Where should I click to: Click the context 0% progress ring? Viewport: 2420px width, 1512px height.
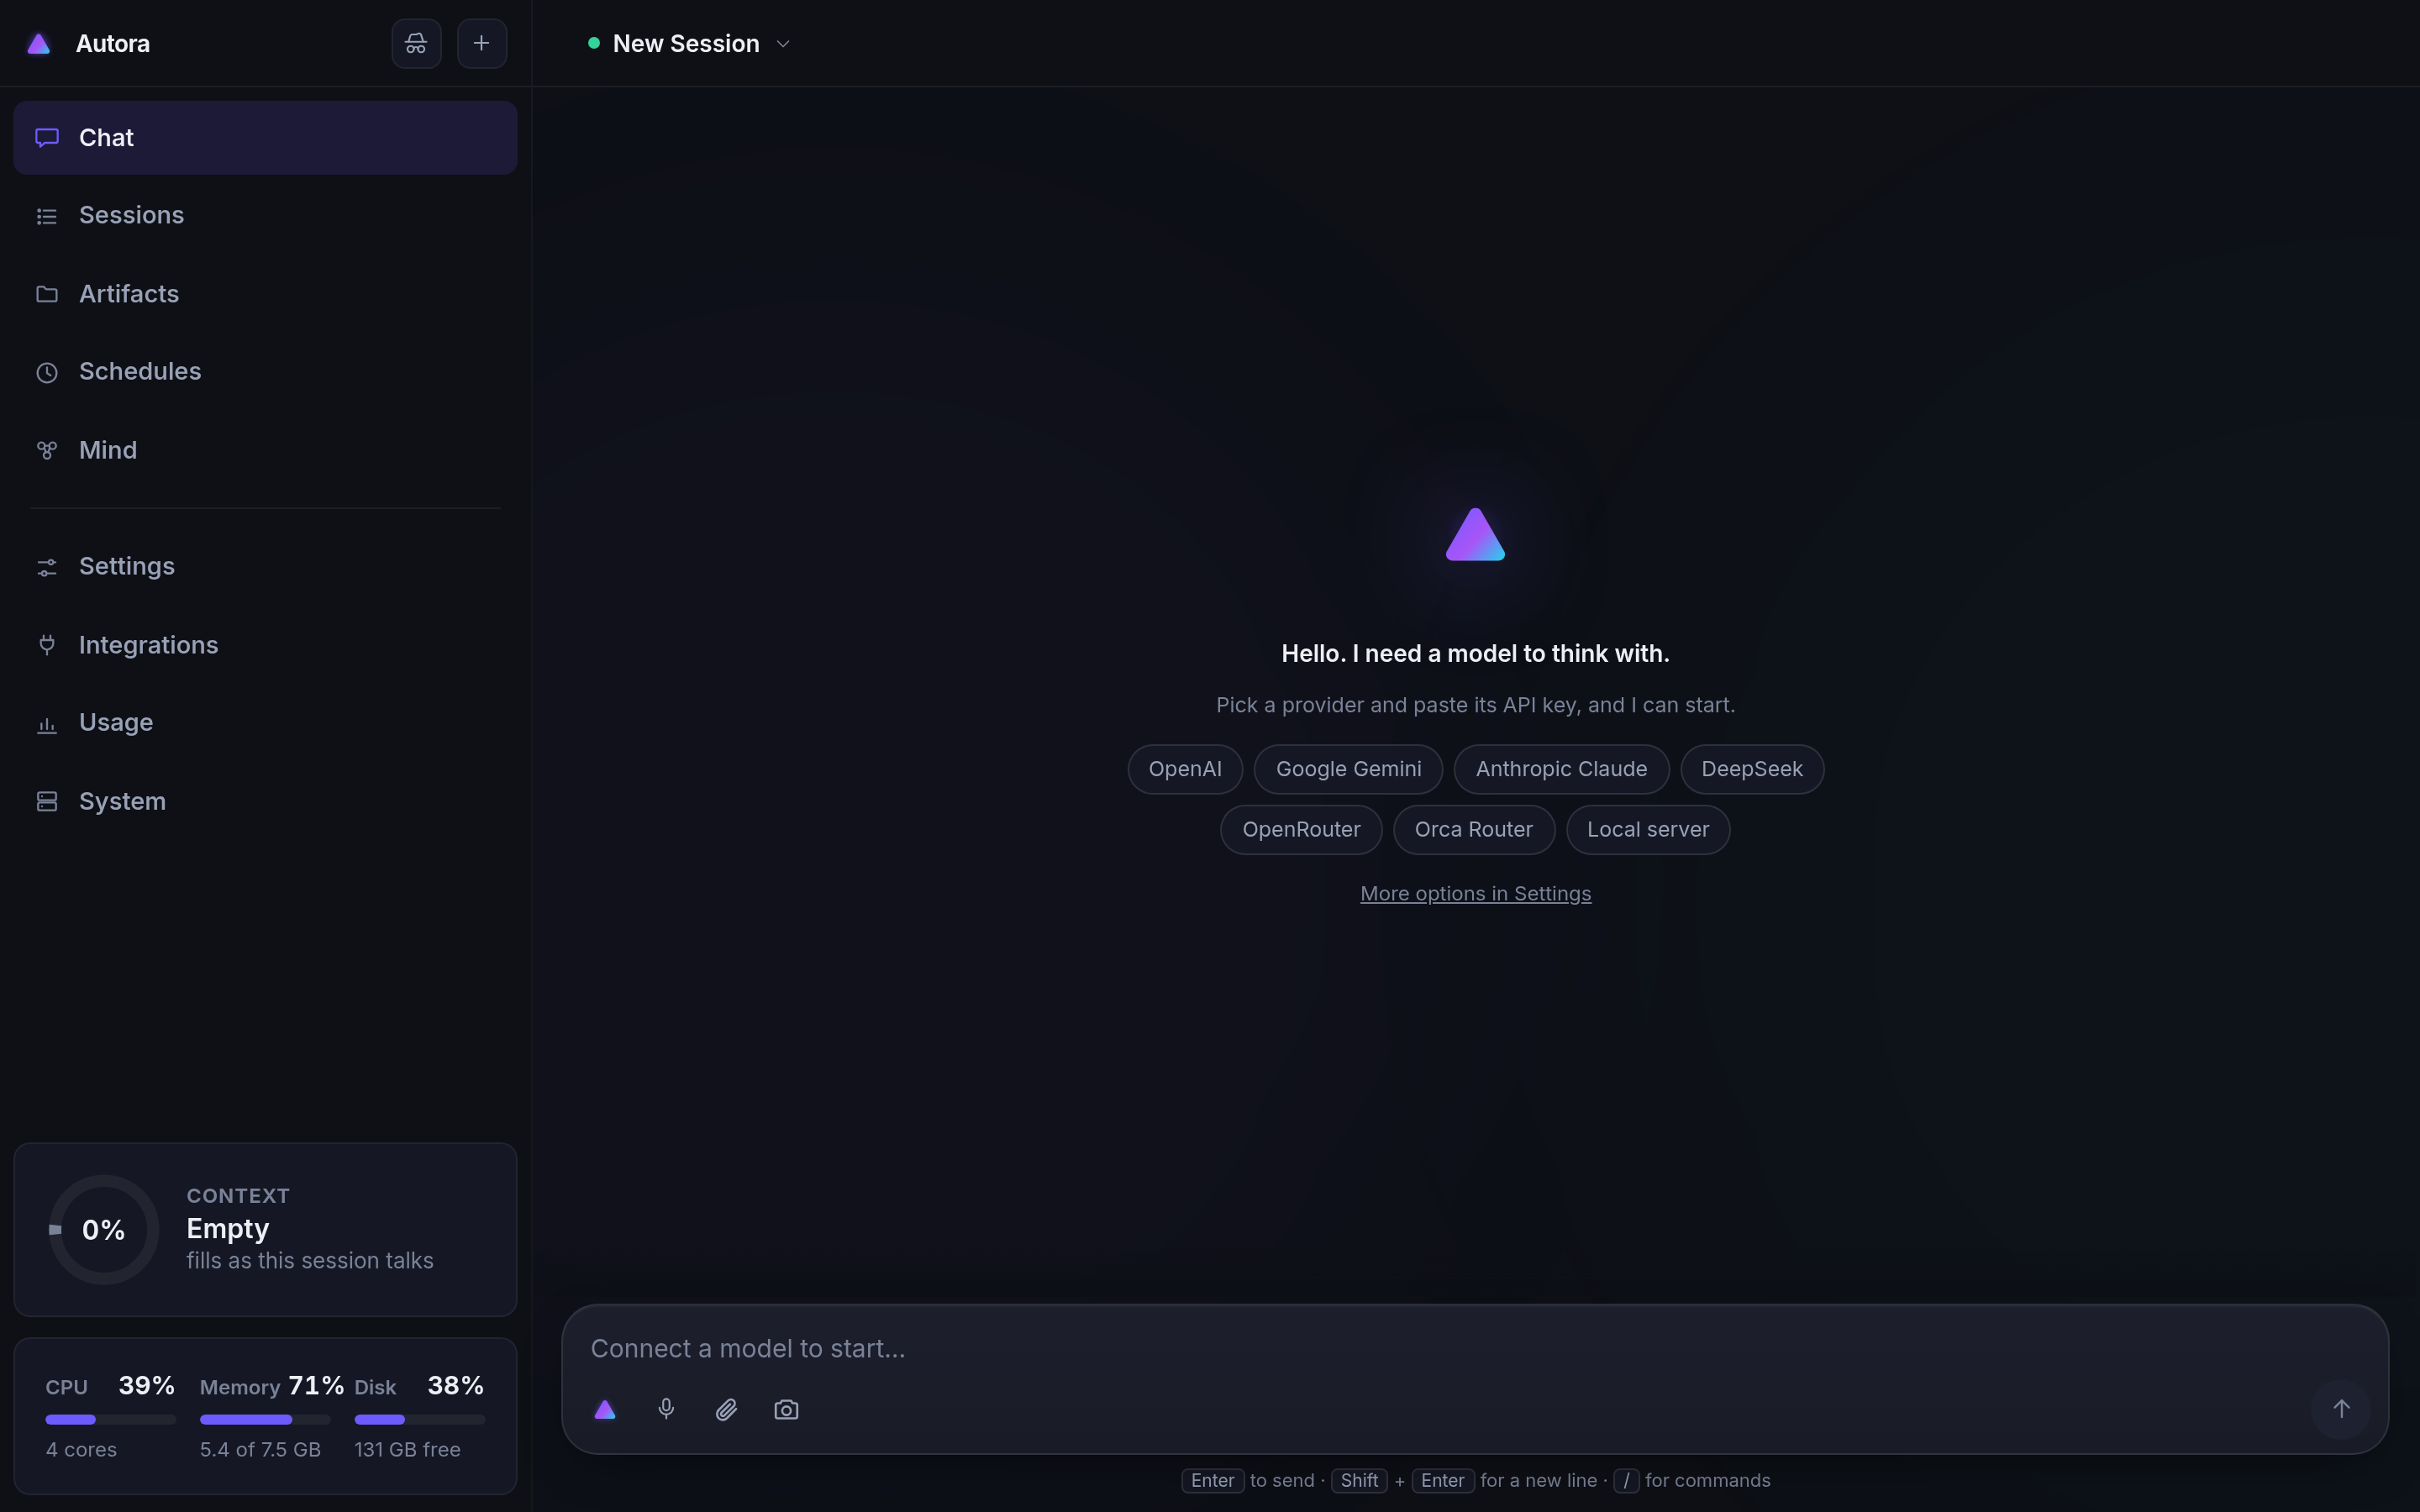tap(104, 1230)
